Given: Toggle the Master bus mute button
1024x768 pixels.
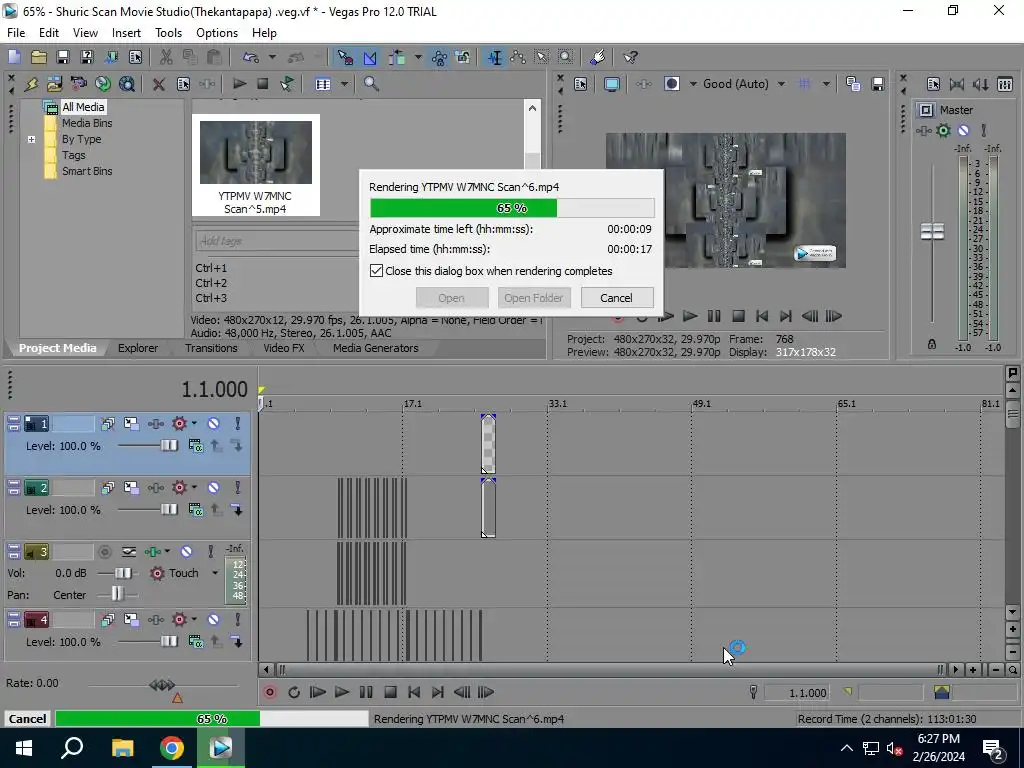Looking at the screenshot, I should [x=963, y=131].
